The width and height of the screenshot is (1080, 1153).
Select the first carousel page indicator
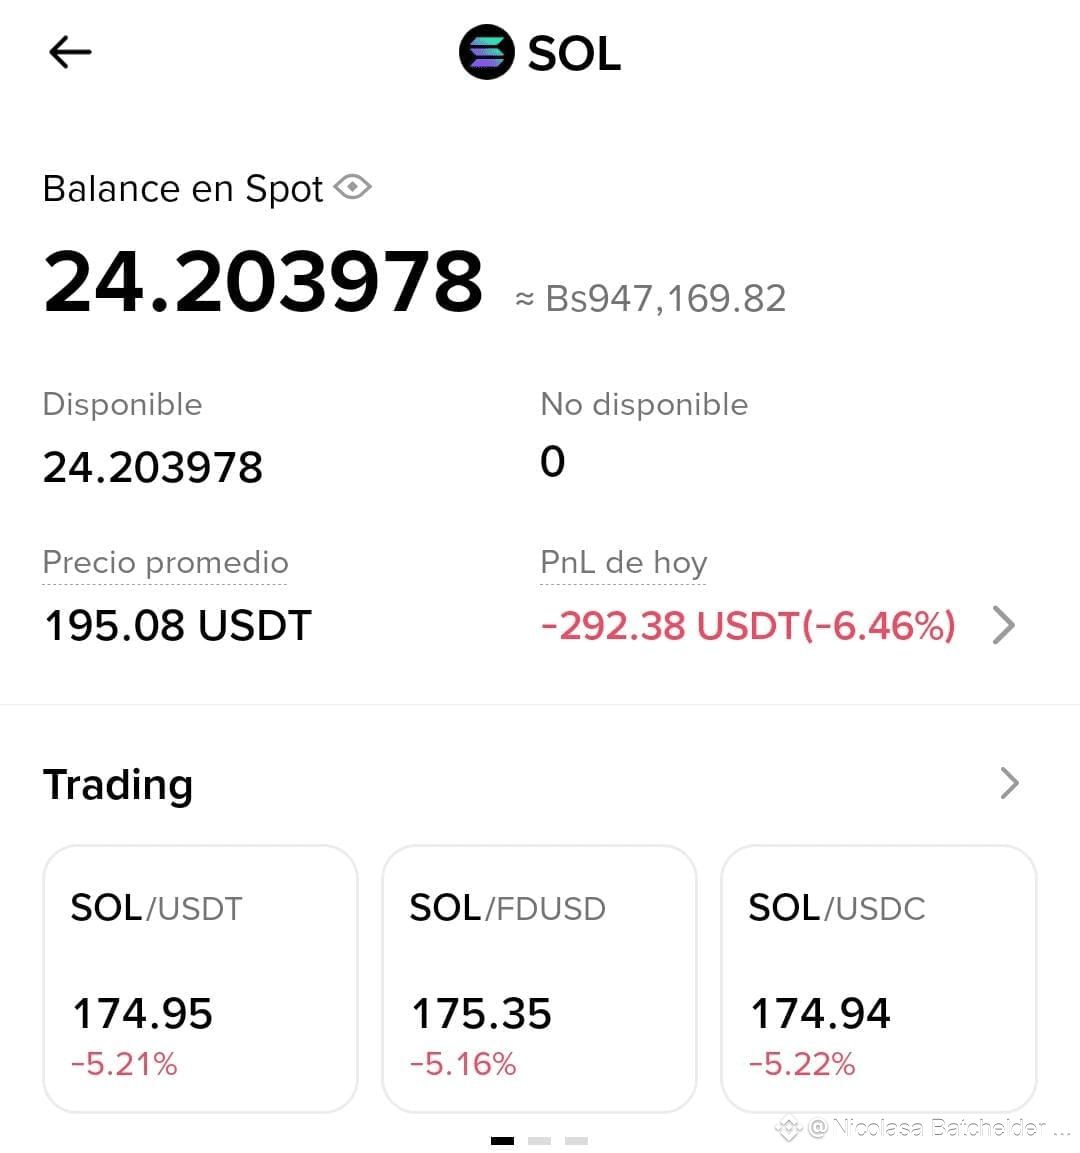pos(502,1140)
